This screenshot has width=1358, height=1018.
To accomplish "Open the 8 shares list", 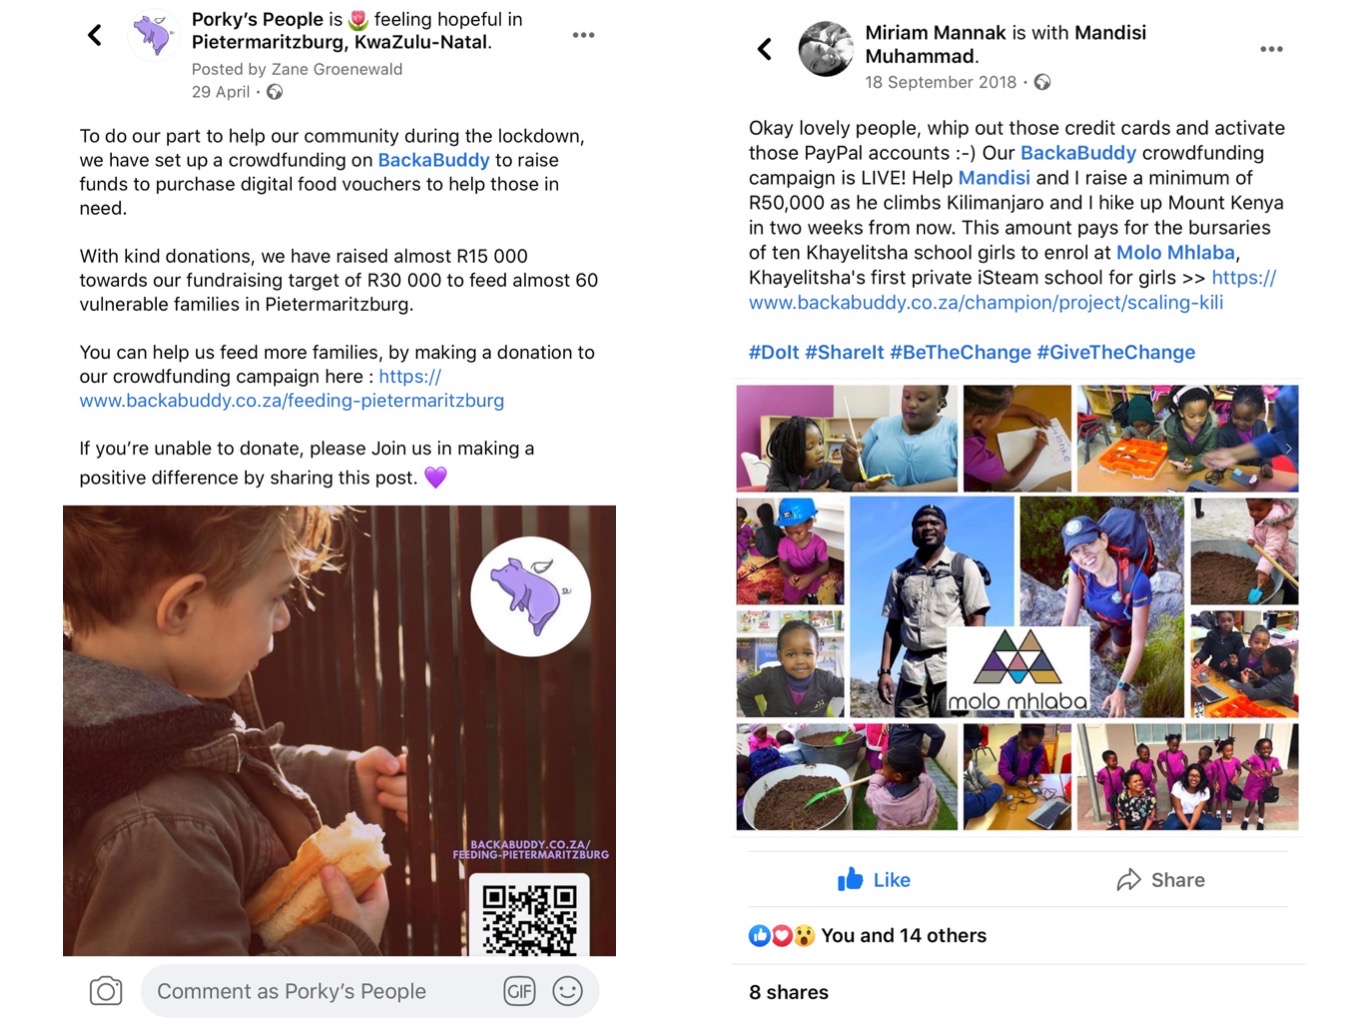I will click(789, 992).
